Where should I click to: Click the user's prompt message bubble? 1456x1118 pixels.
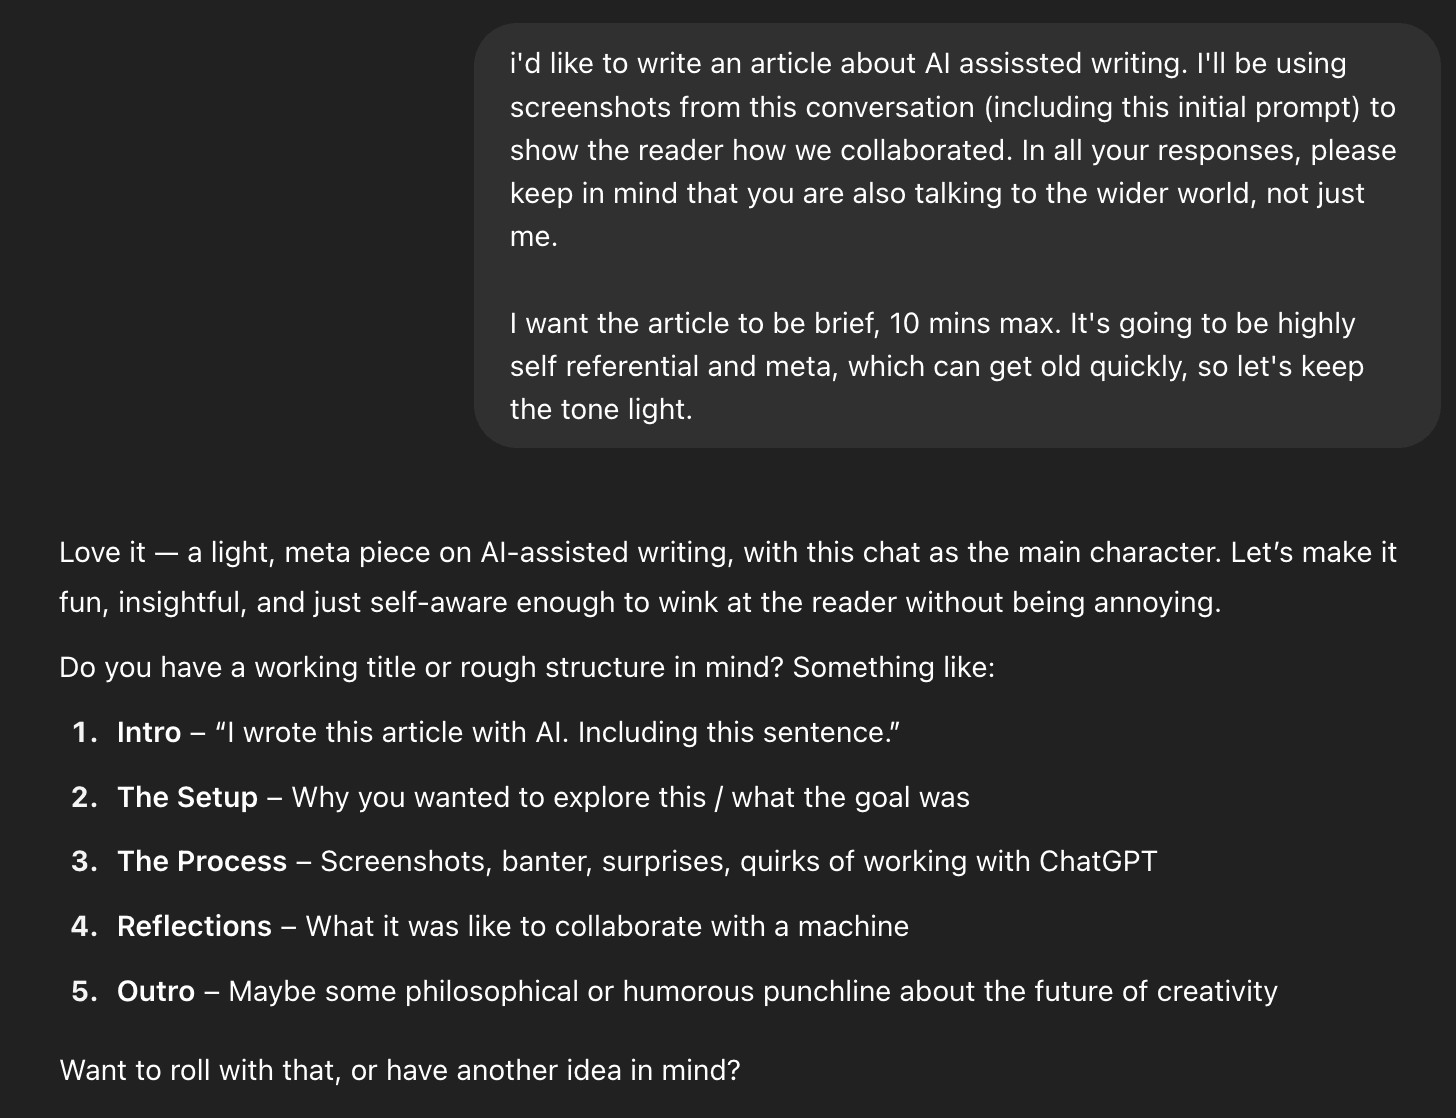tap(957, 236)
